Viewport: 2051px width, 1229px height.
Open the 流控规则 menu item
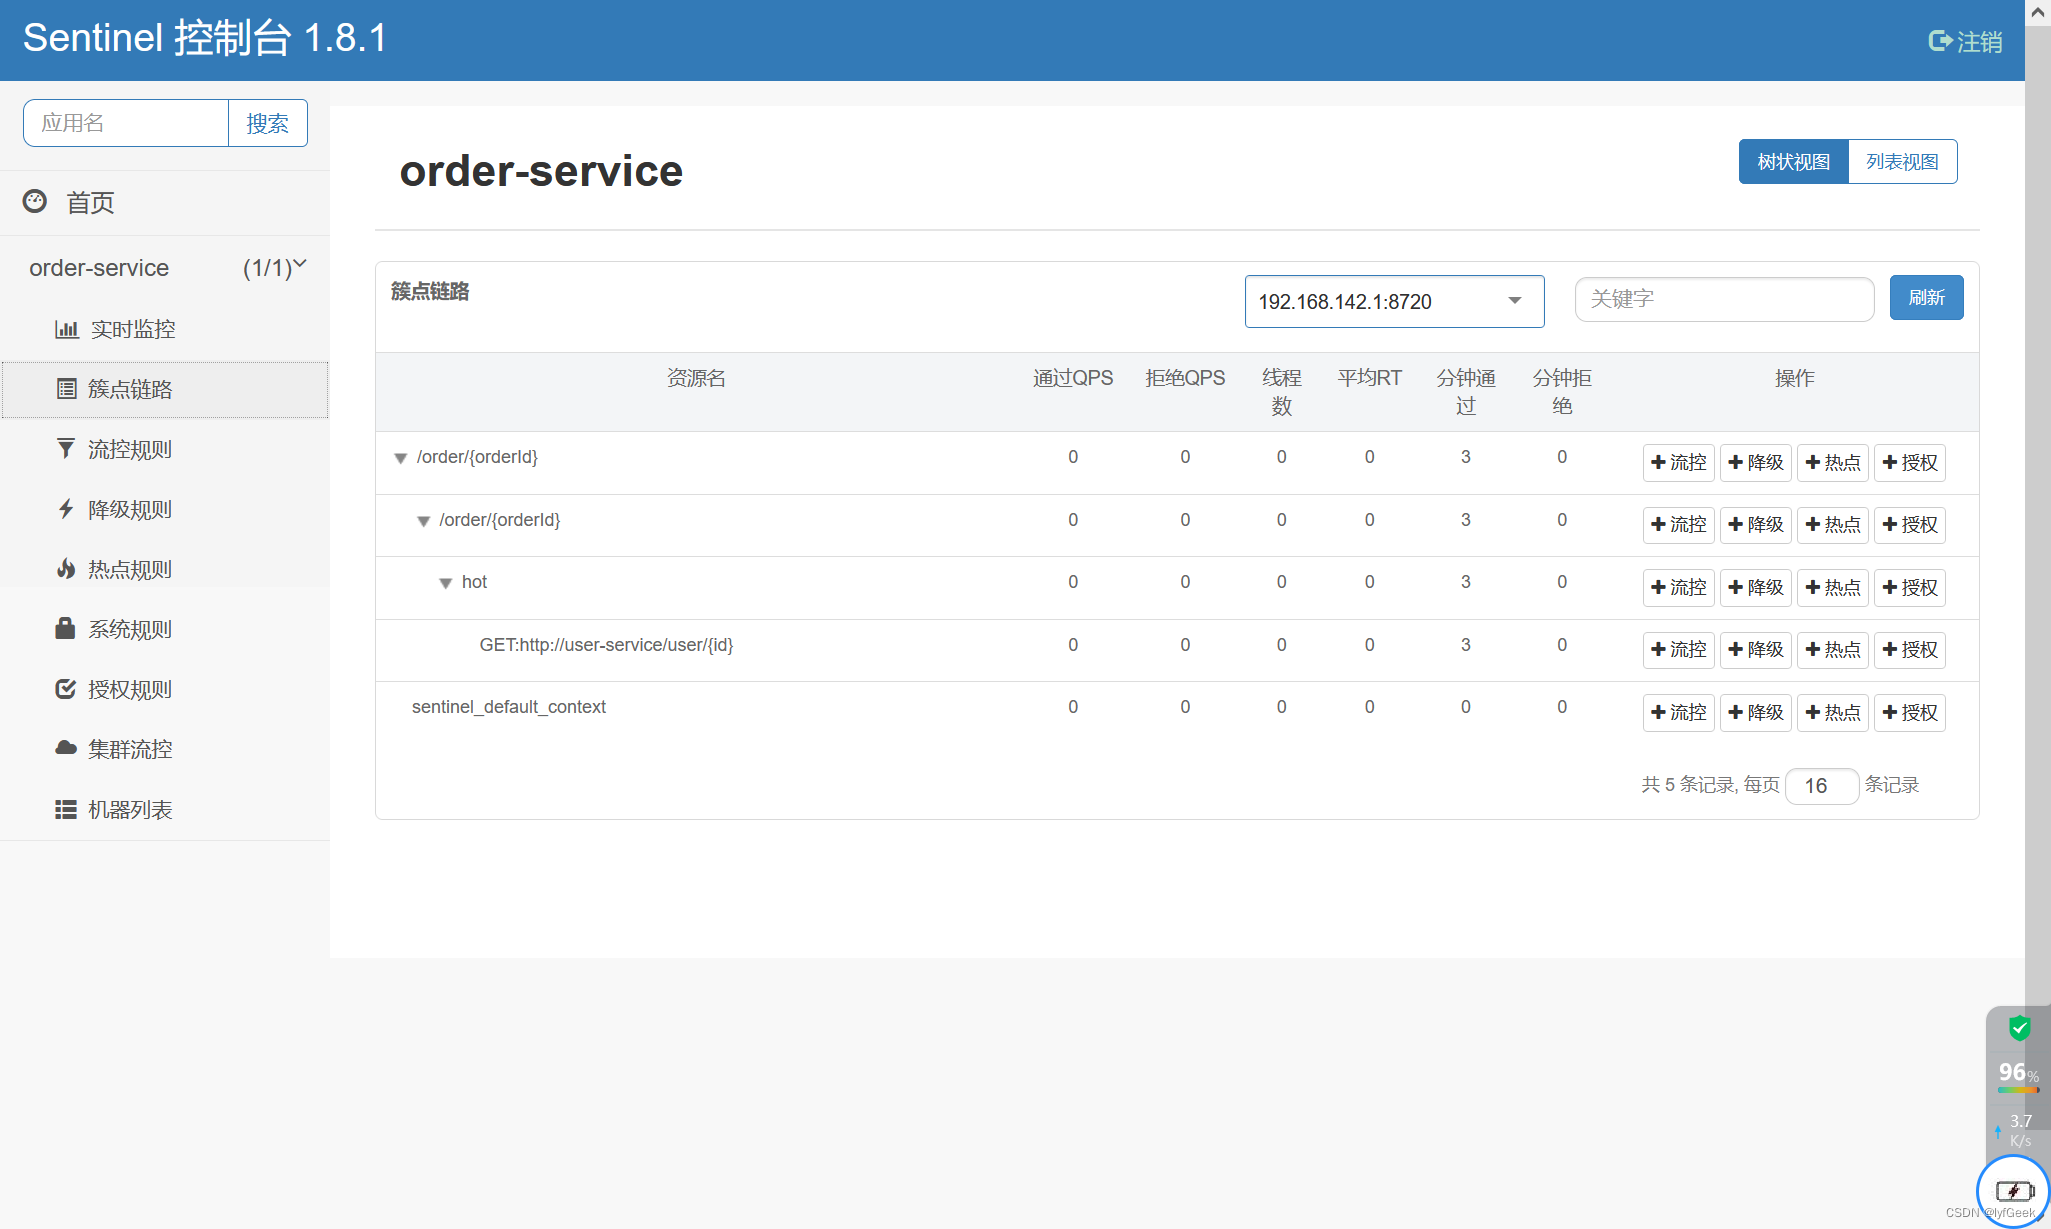click(164, 449)
